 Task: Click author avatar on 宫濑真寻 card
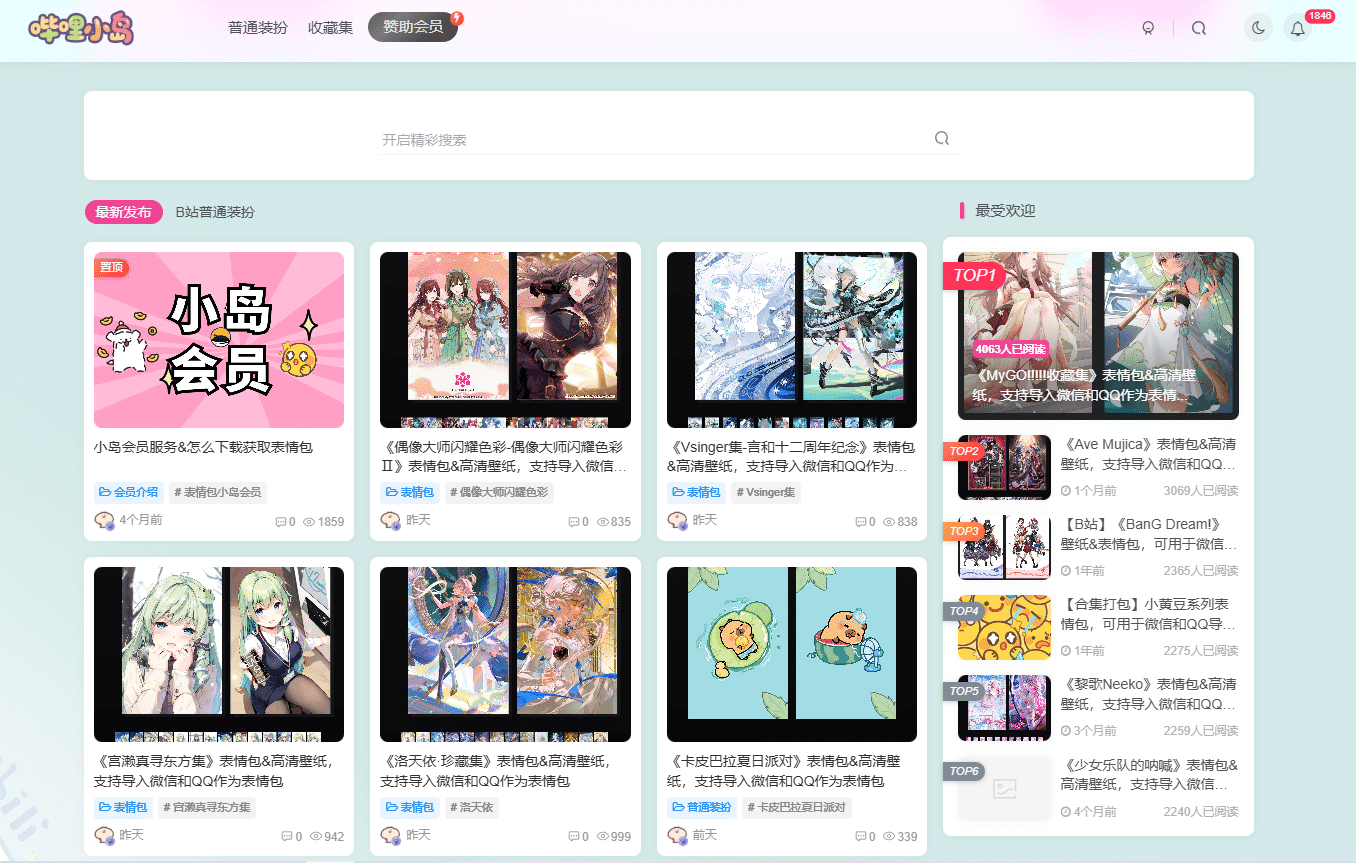click(105, 835)
